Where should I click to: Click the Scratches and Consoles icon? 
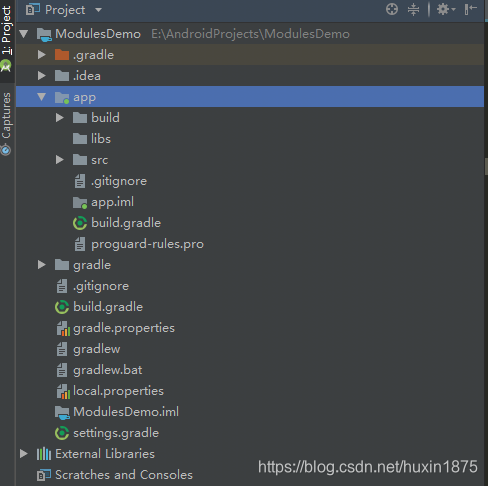tap(44, 475)
